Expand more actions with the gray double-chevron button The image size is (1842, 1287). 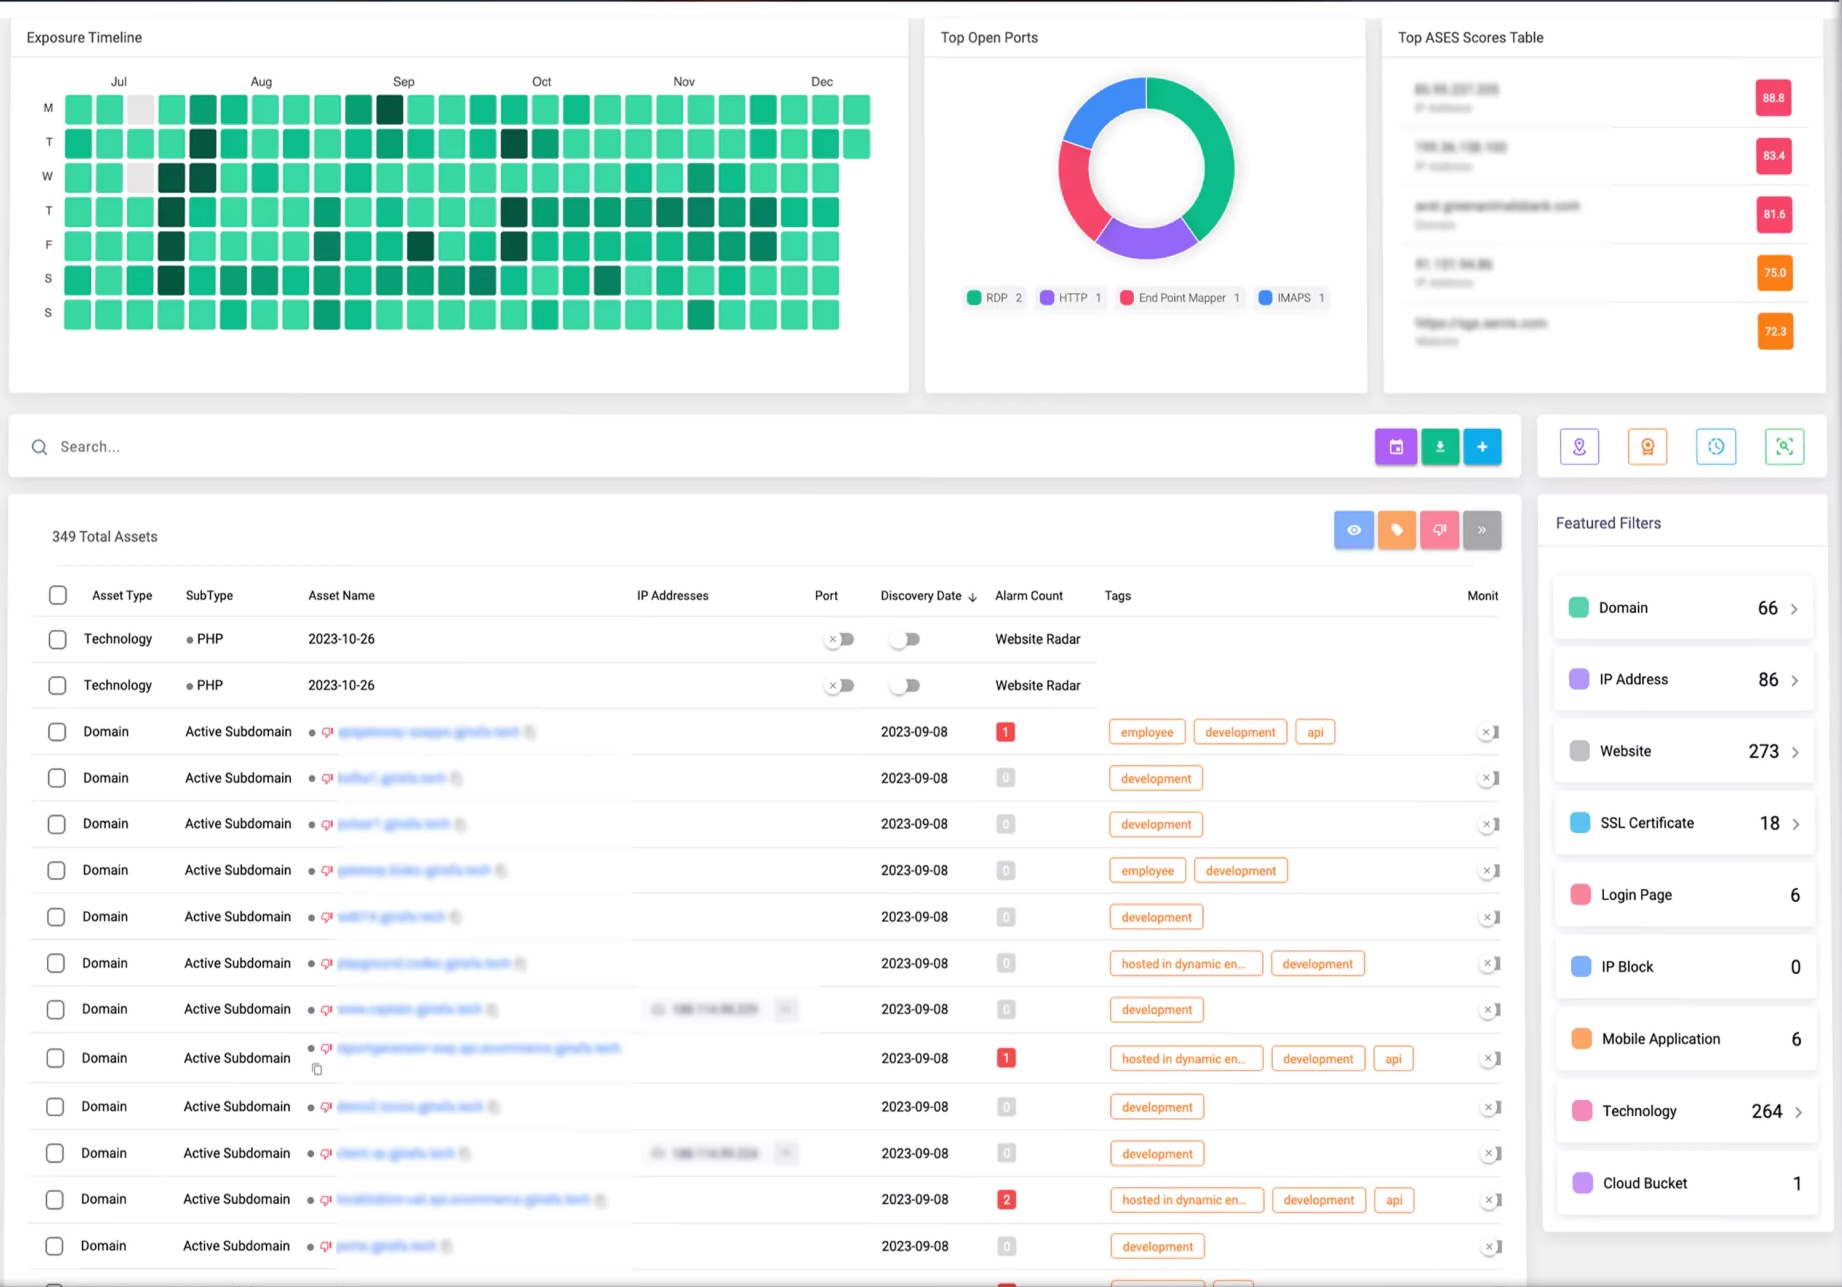1482,530
